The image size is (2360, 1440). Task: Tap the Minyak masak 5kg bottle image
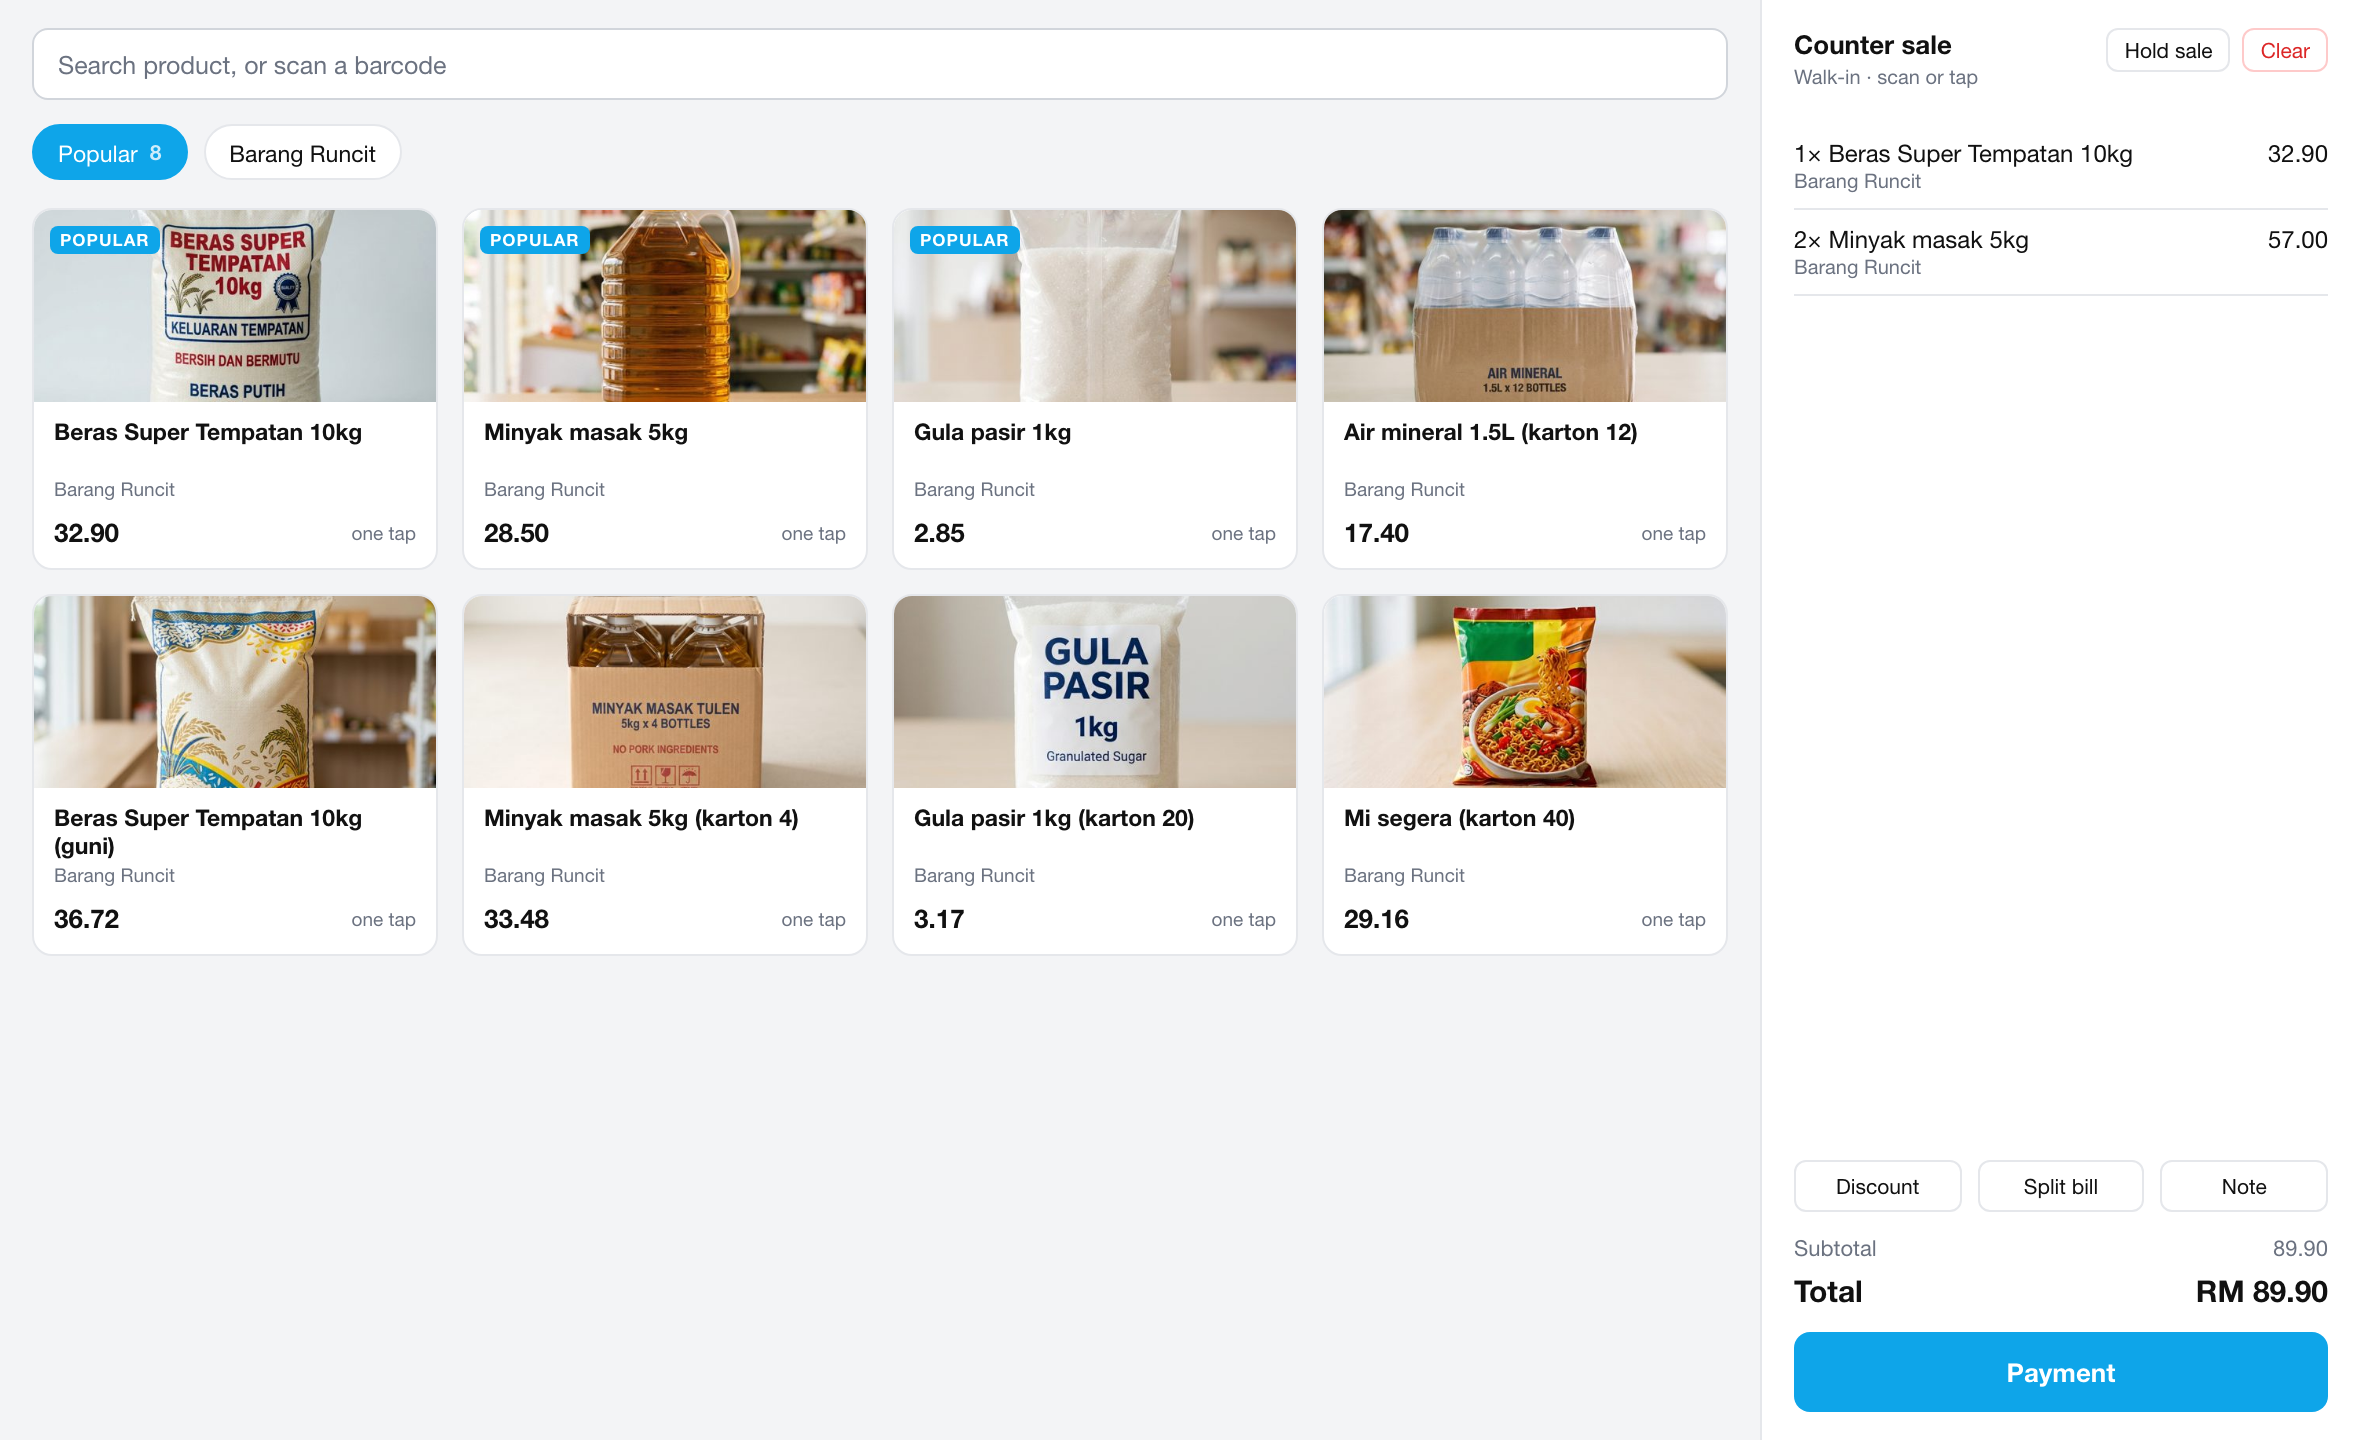pyautogui.click(x=665, y=306)
